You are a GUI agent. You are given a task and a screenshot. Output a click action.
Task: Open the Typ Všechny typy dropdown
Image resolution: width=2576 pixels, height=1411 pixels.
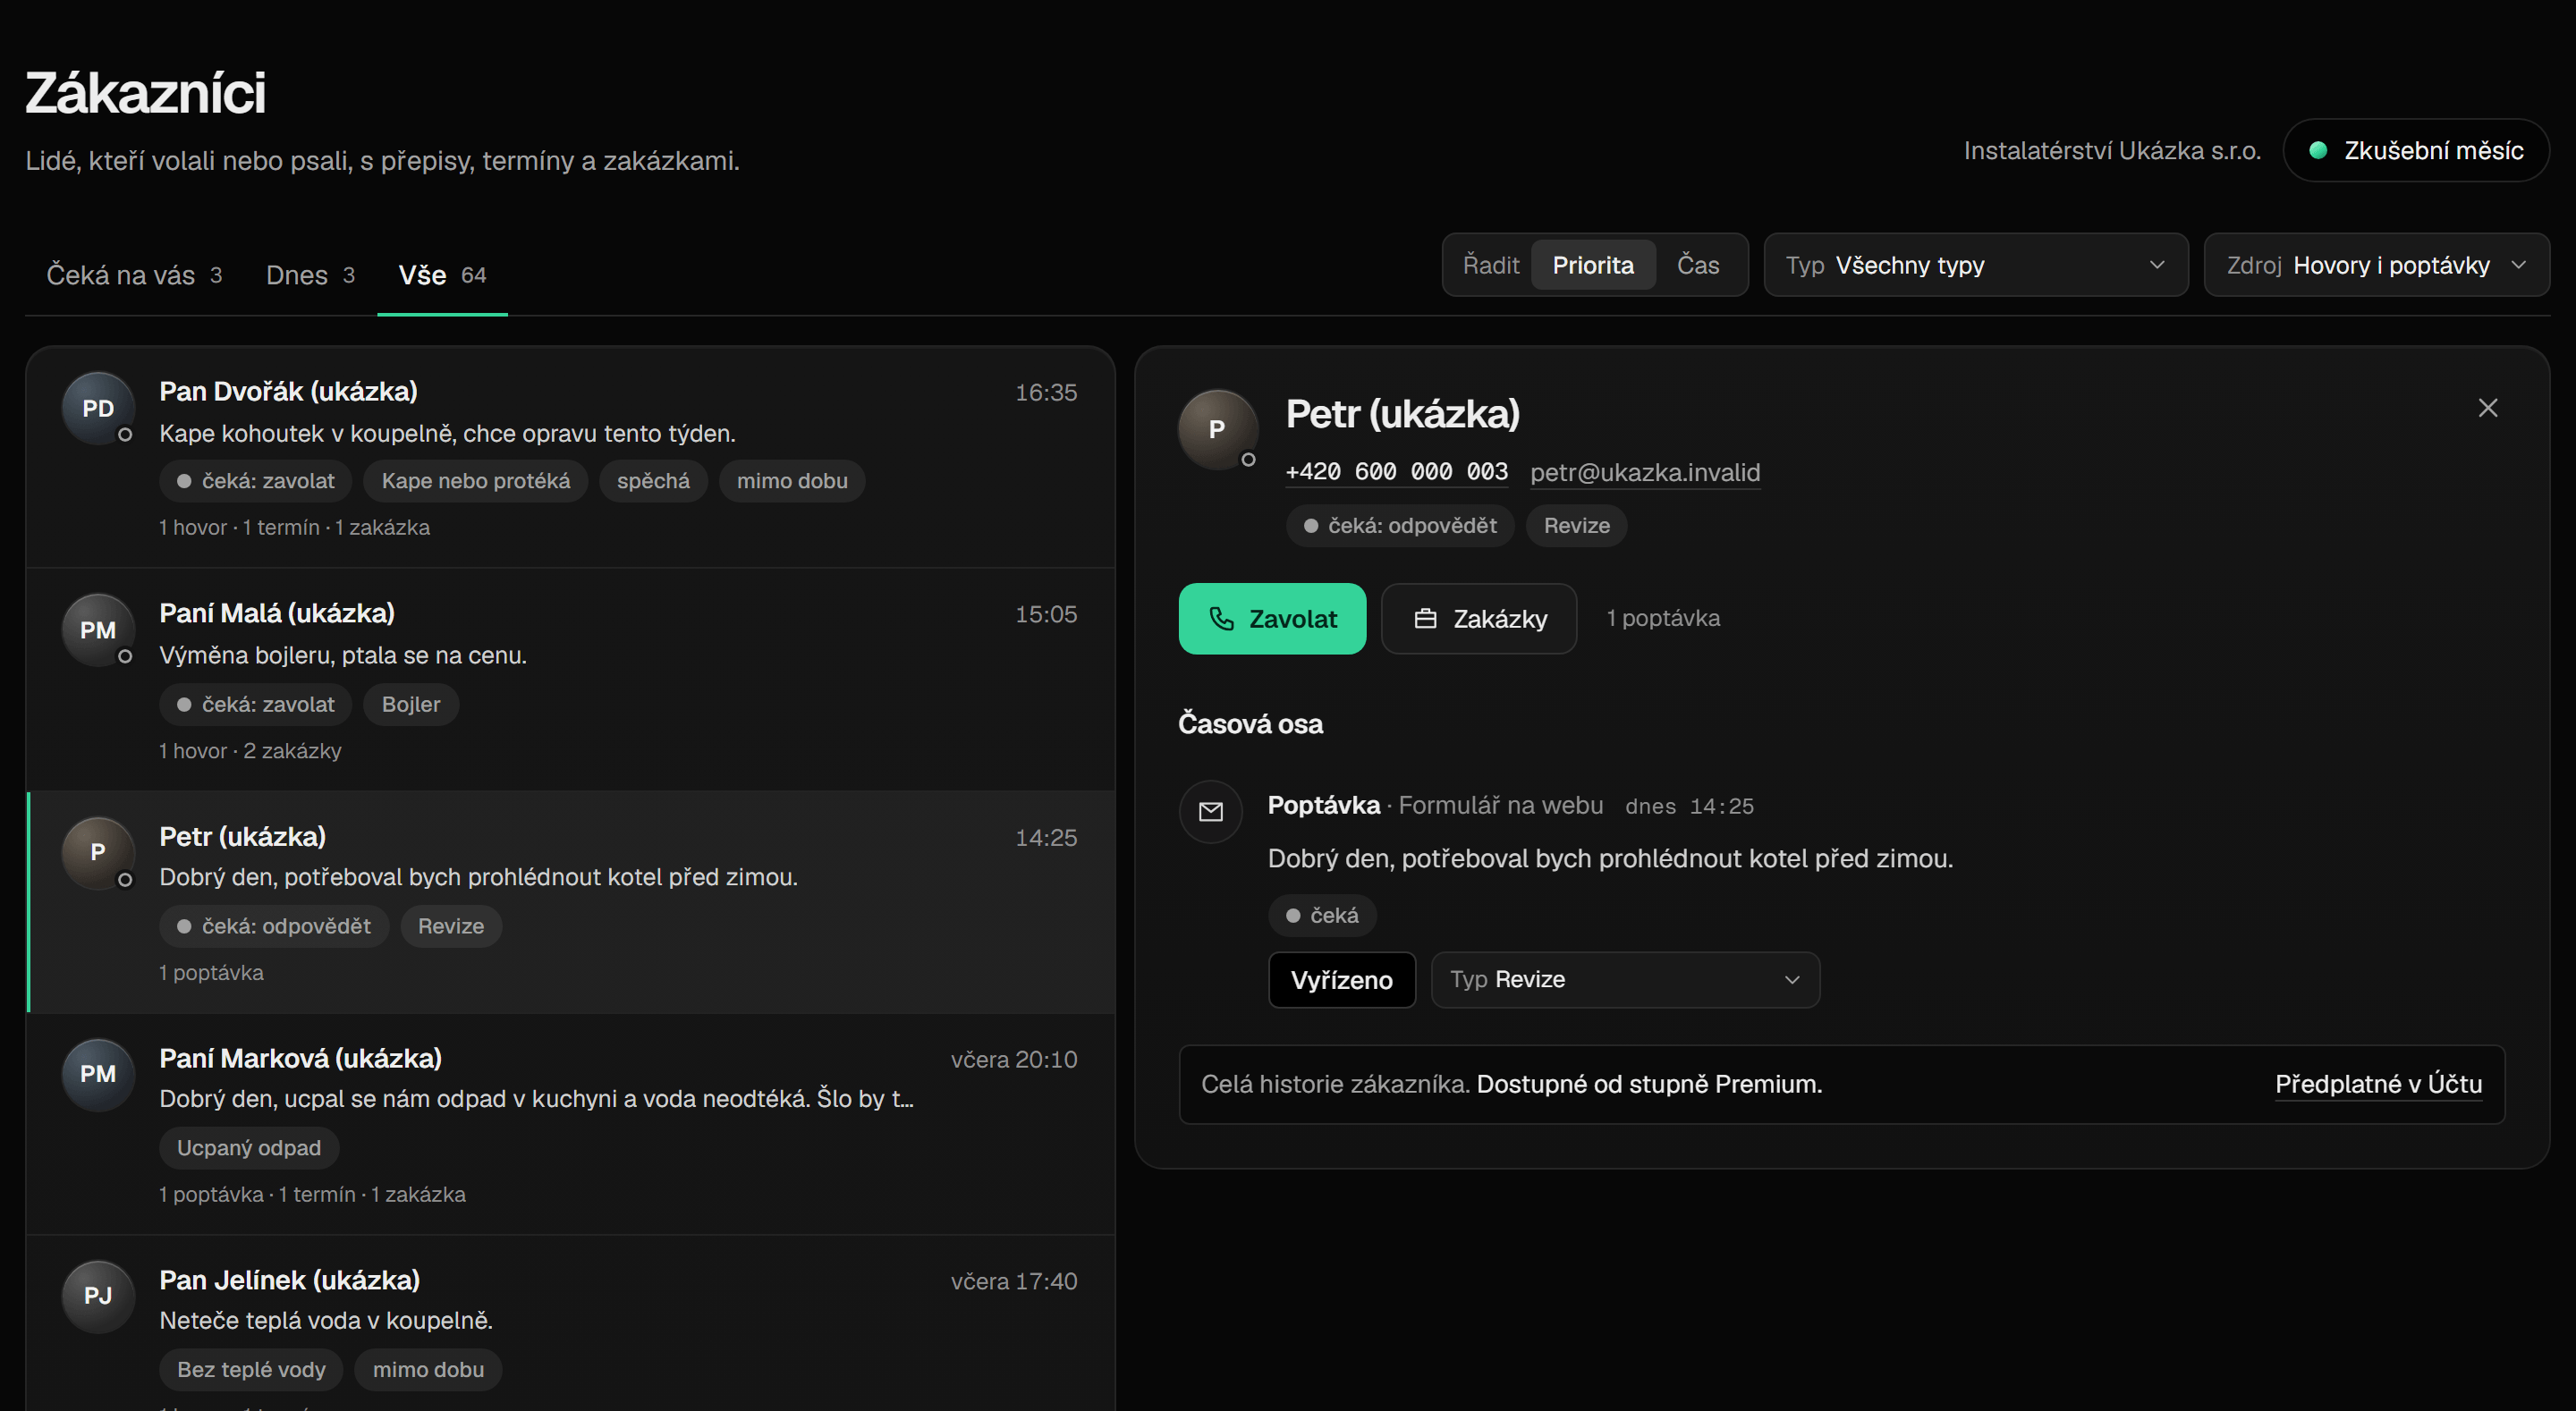[1975, 265]
